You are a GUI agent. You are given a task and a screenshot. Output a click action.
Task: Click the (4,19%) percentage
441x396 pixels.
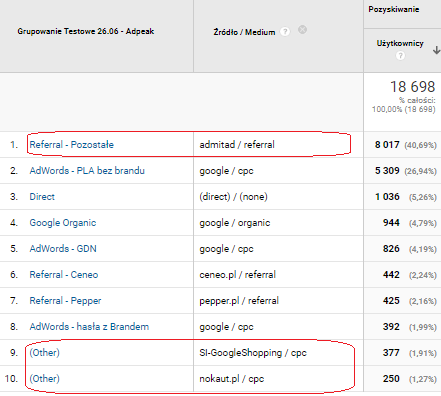click(x=423, y=249)
